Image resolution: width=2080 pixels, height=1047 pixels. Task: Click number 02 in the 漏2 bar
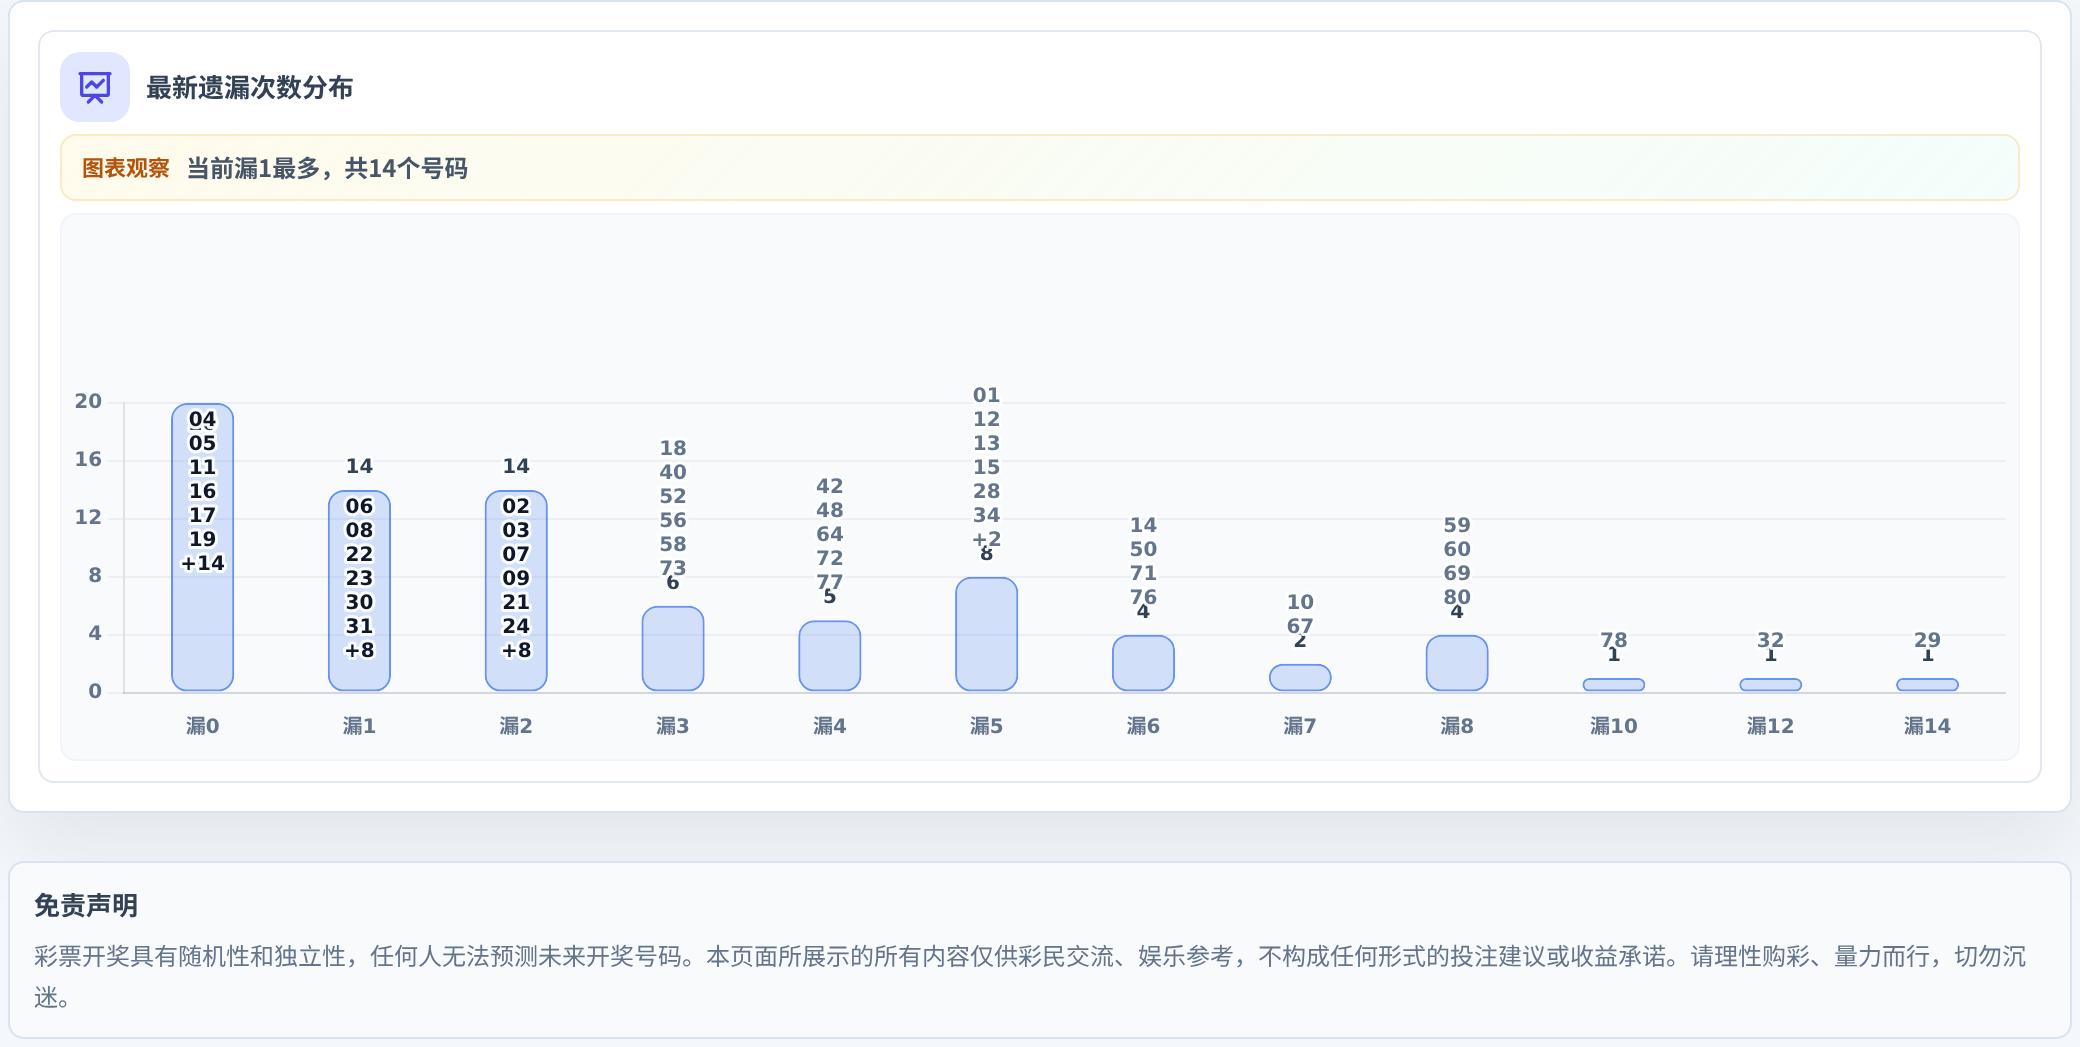pos(516,506)
